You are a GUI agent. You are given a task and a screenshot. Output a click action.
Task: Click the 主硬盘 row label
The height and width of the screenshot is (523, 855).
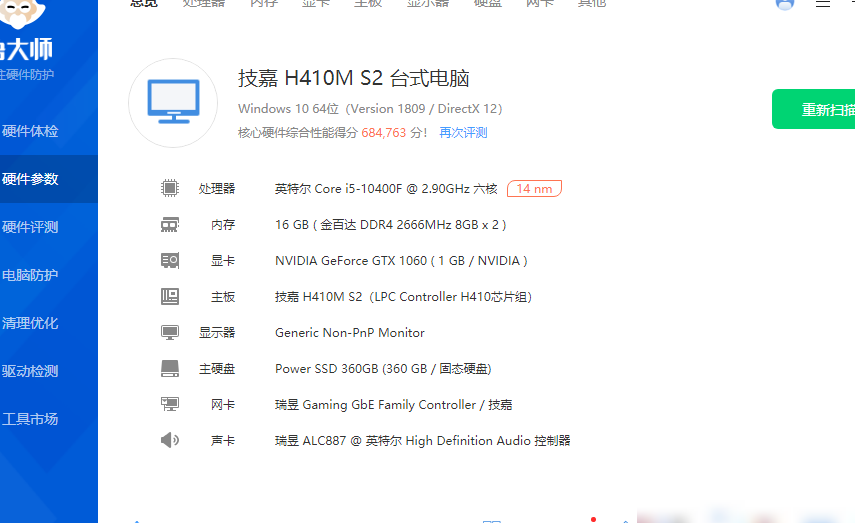[x=216, y=369]
